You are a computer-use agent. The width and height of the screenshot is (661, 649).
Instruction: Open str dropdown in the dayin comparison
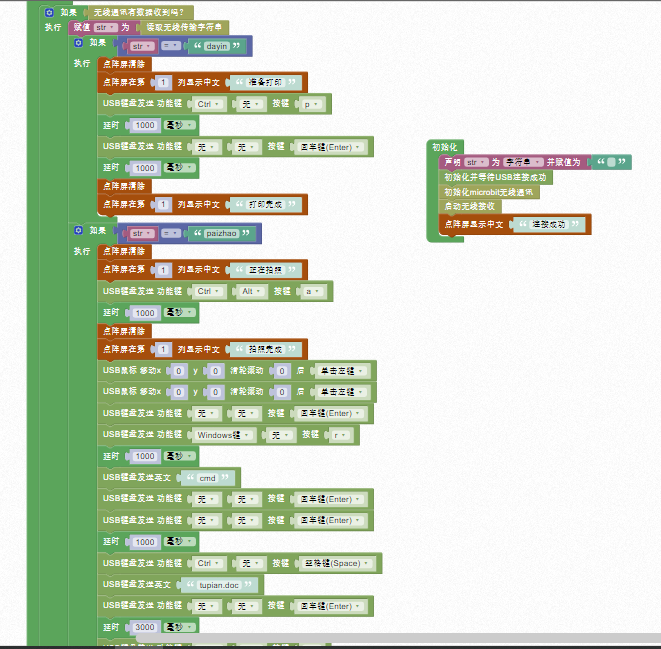pos(142,46)
